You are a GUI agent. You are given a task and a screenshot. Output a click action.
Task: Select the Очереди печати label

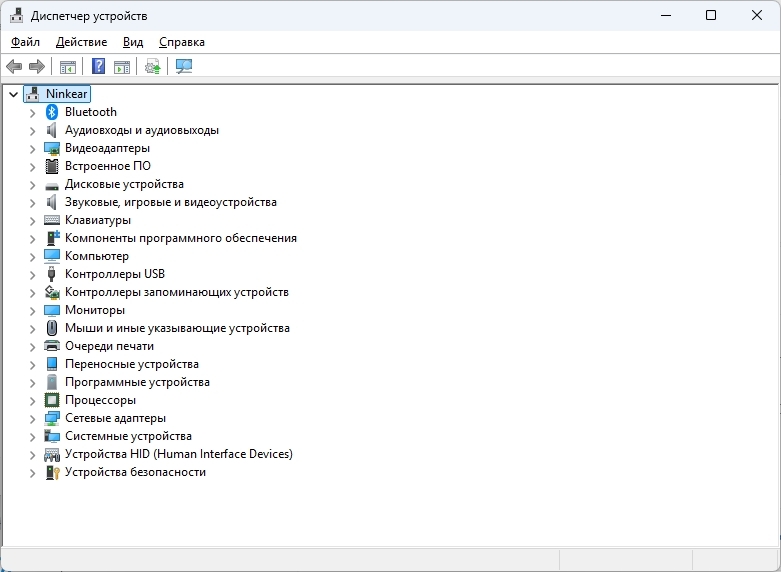click(x=109, y=346)
